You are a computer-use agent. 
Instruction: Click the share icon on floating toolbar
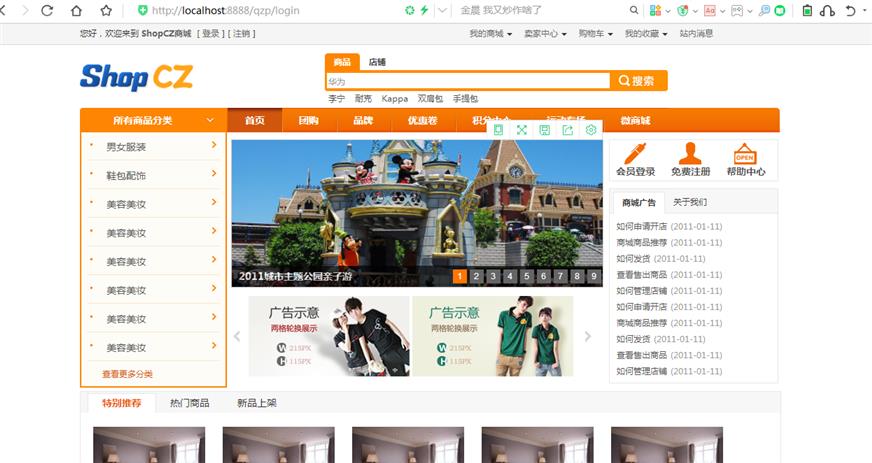click(568, 130)
